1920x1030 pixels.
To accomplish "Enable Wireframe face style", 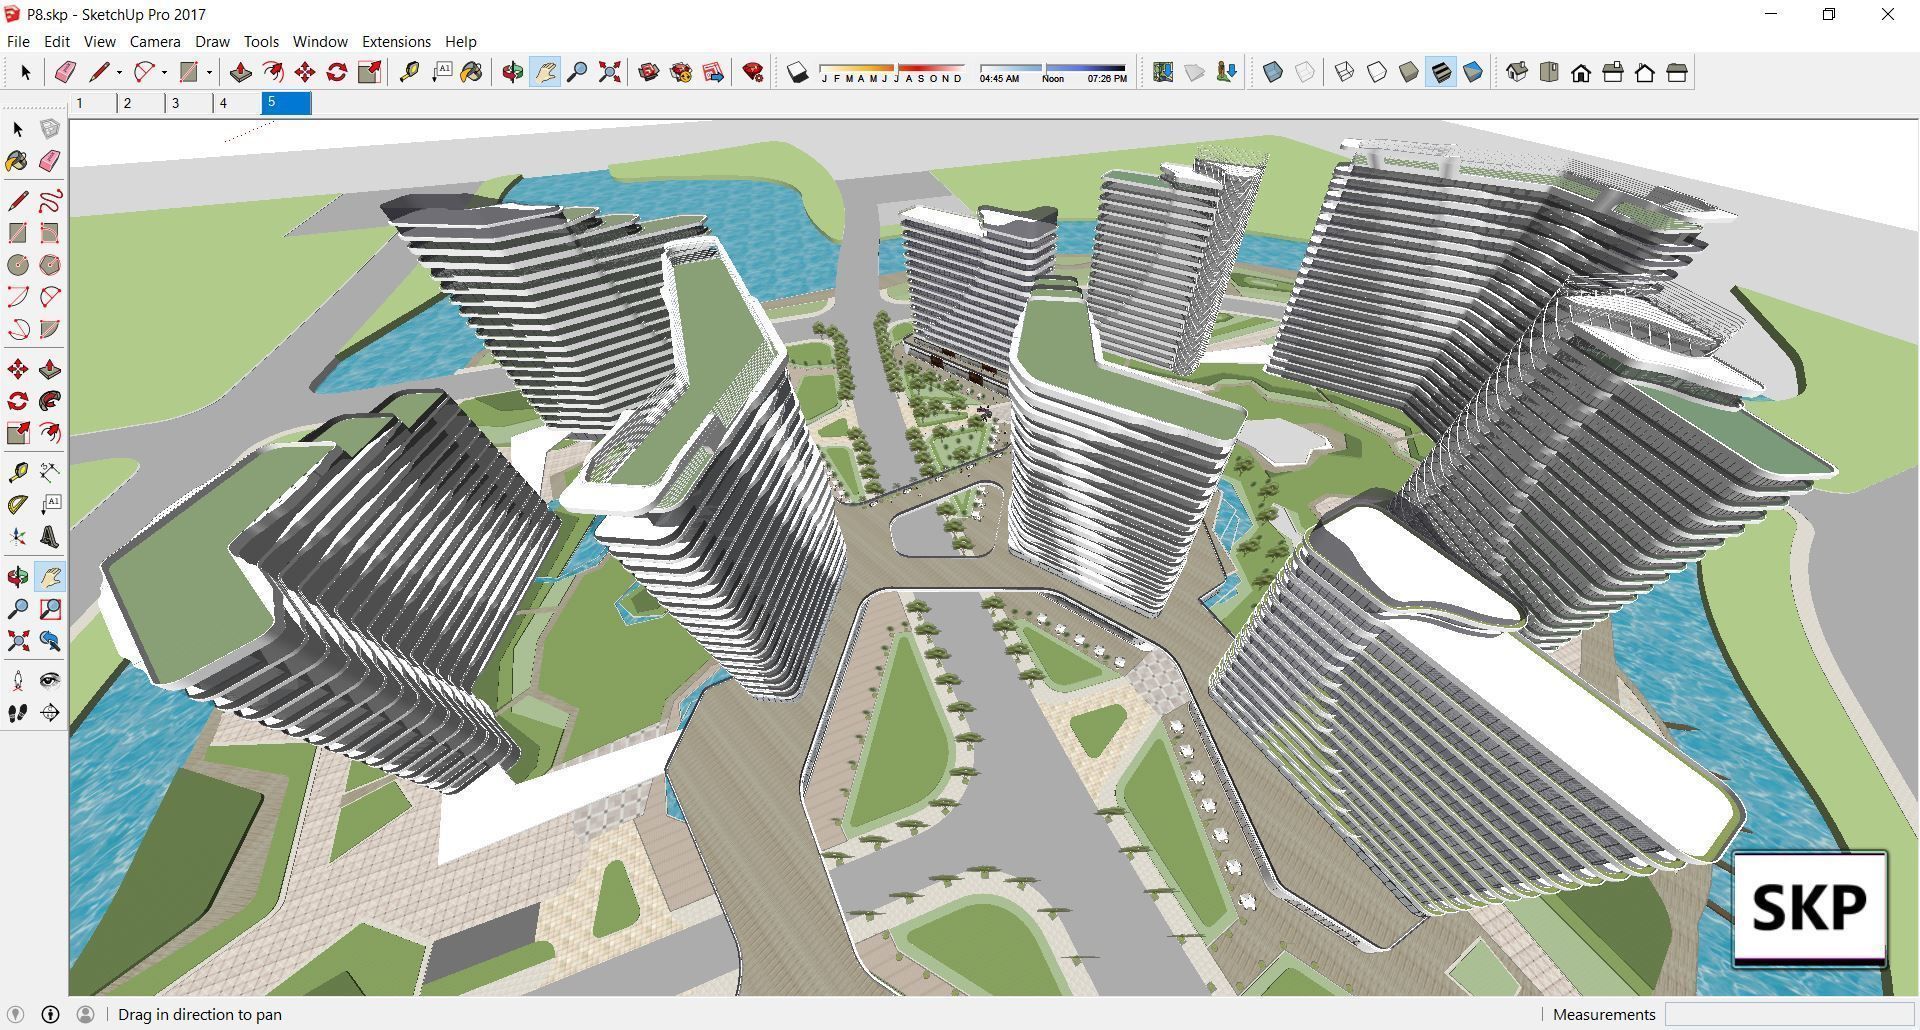I will [1345, 72].
